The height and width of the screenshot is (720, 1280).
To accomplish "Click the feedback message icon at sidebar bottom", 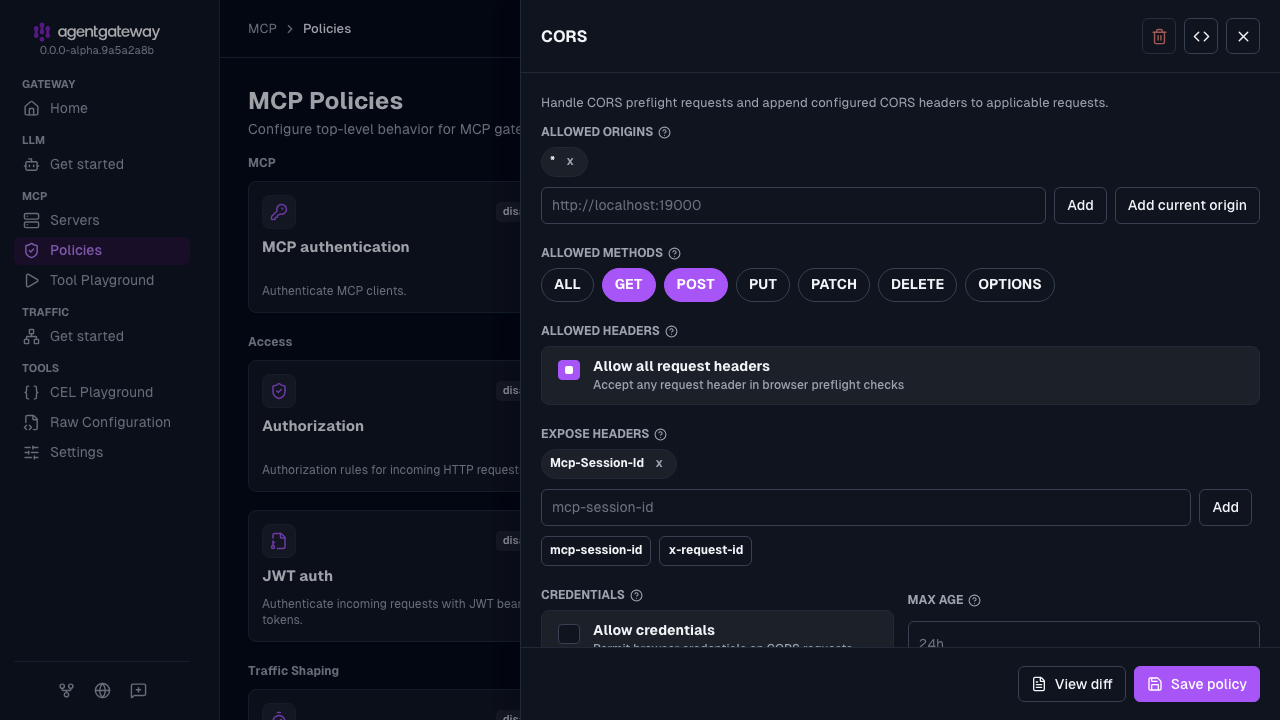I will click(x=139, y=690).
